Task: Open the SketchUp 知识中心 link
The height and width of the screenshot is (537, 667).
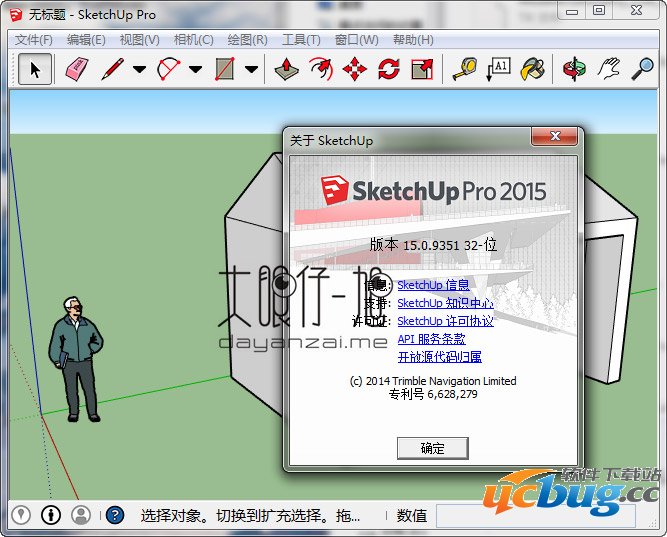Action: pyautogui.click(x=445, y=303)
